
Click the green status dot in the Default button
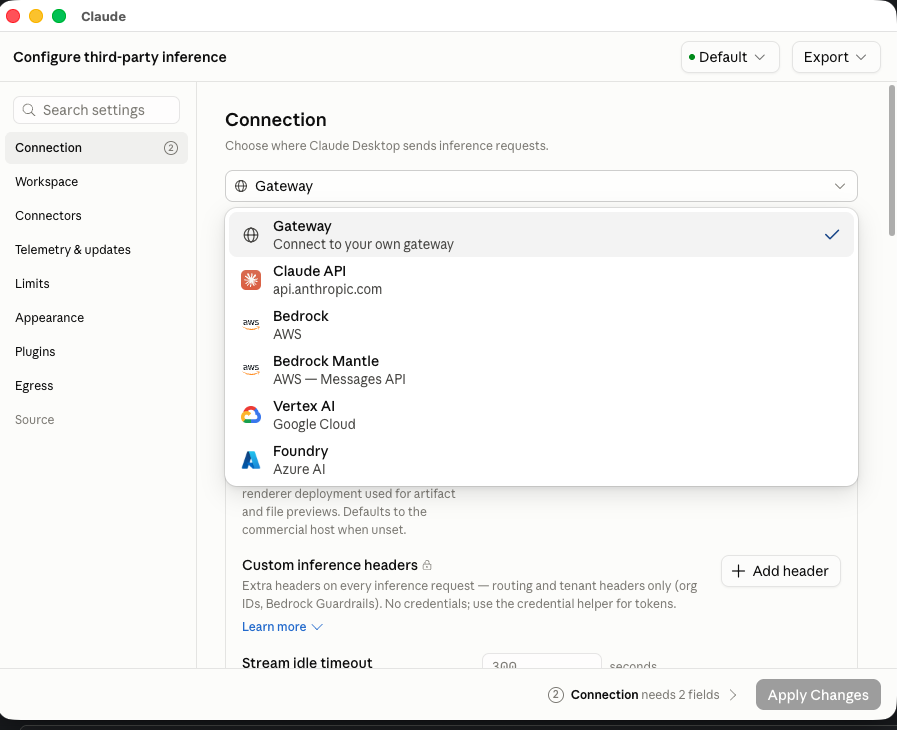pos(692,57)
